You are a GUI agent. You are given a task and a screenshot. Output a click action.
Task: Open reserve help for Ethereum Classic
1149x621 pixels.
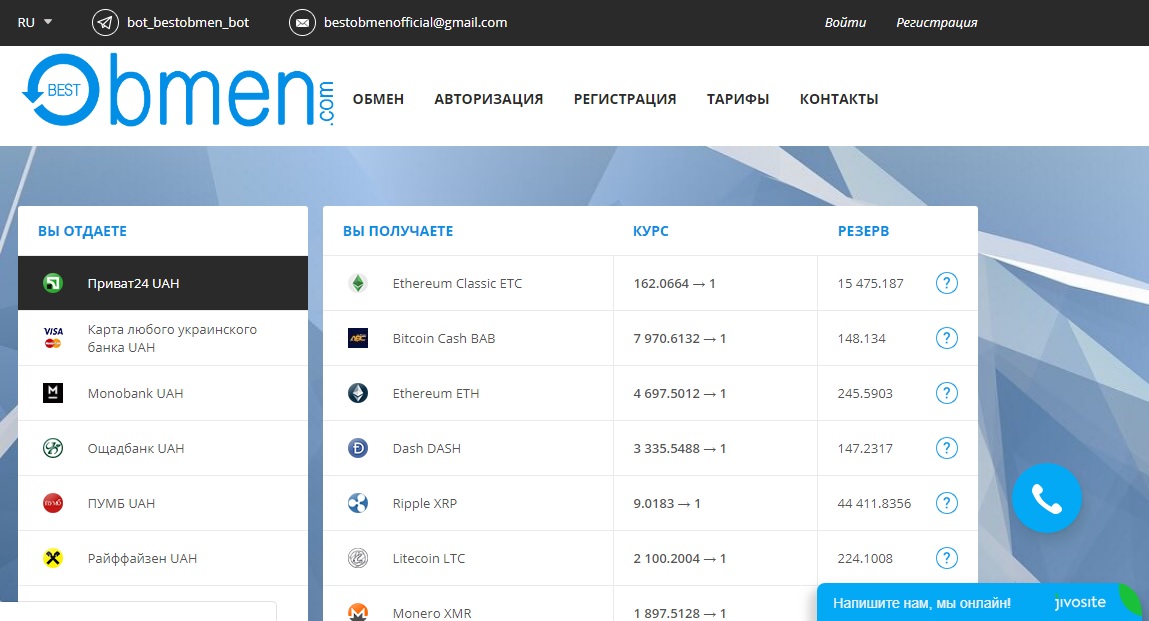click(x=946, y=284)
